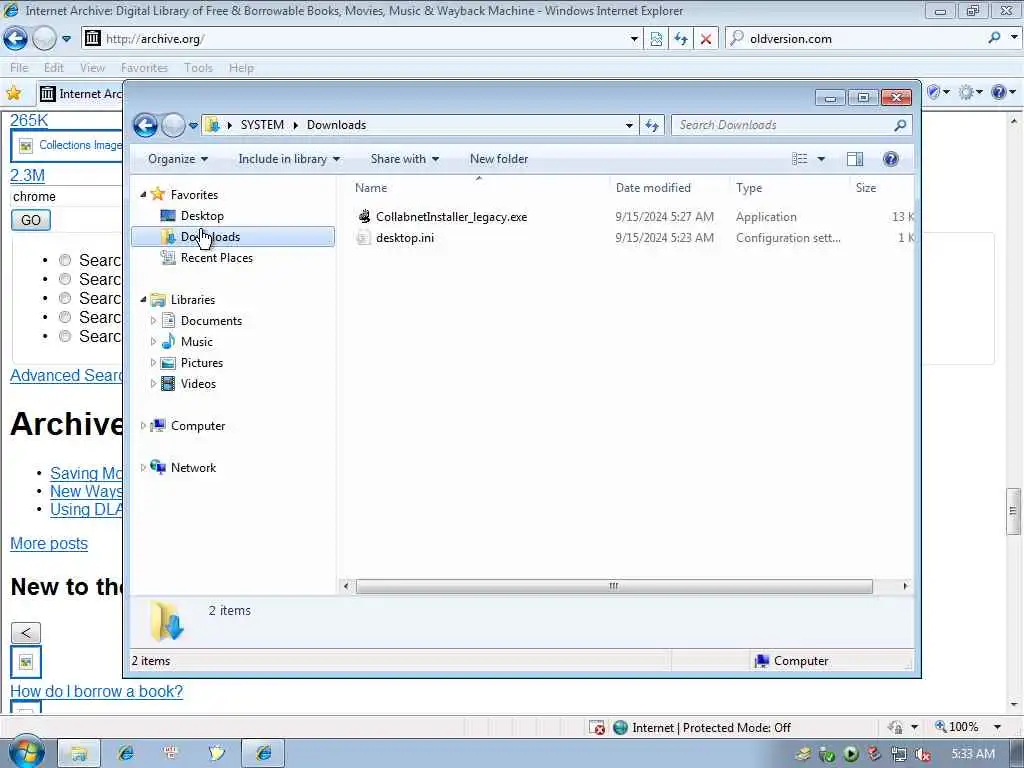Select the fourth Search radio button

coord(65,317)
